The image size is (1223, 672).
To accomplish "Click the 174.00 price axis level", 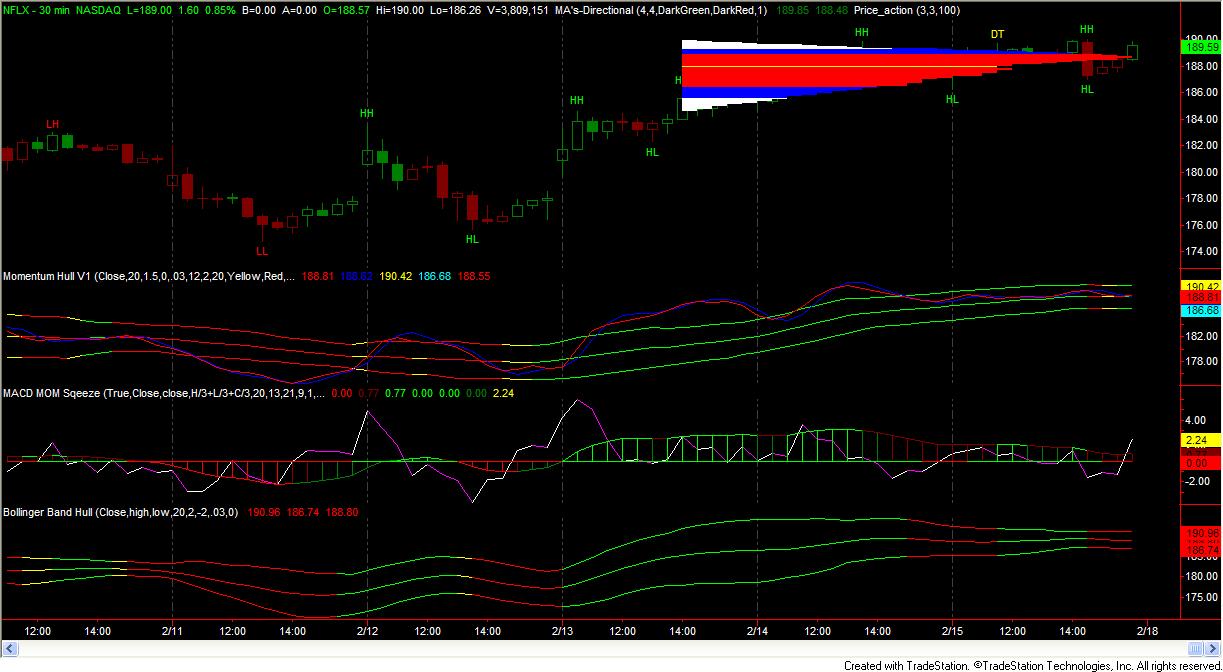I will click(x=1200, y=252).
